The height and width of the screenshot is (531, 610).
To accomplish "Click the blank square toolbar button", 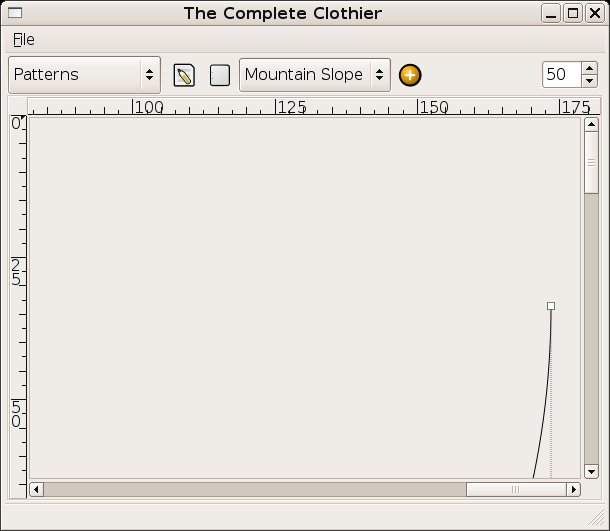I will click(x=220, y=75).
